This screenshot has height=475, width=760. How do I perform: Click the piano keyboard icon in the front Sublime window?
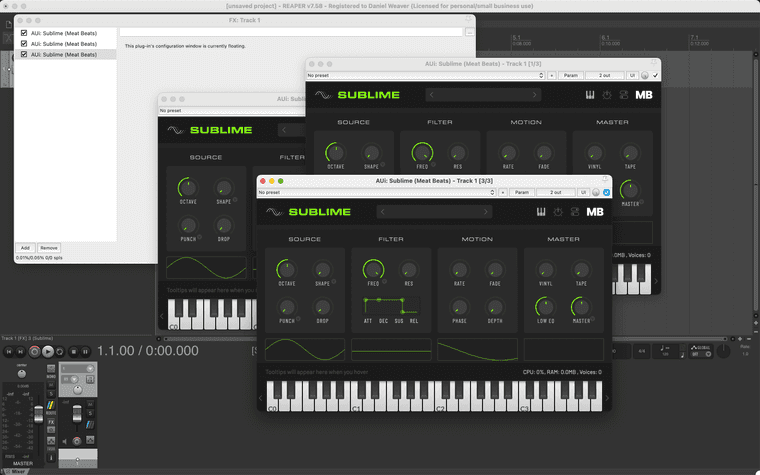tap(541, 212)
